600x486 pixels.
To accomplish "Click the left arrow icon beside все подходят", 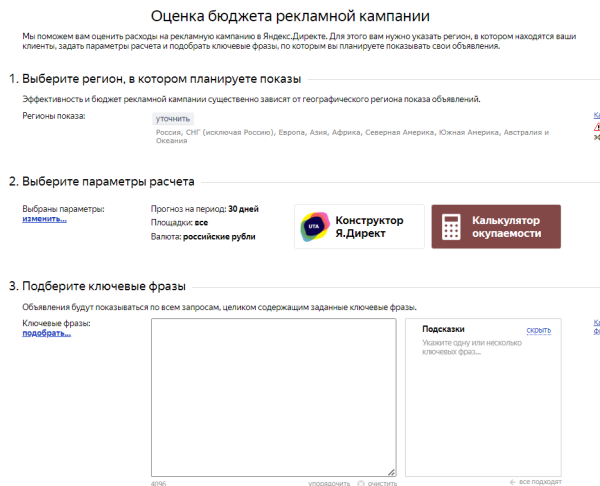I will pyautogui.click(x=512, y=482).
